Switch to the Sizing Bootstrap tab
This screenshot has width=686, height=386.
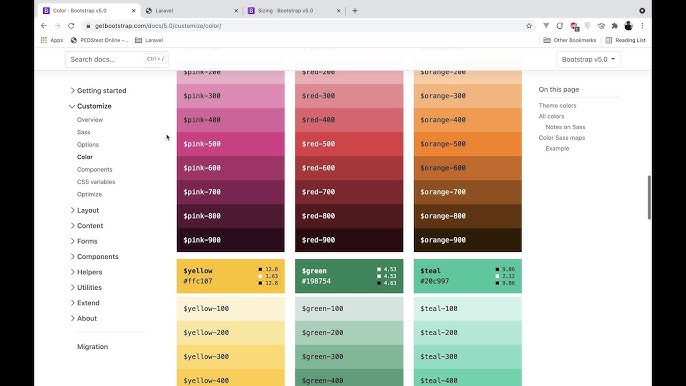click(294, 11)
